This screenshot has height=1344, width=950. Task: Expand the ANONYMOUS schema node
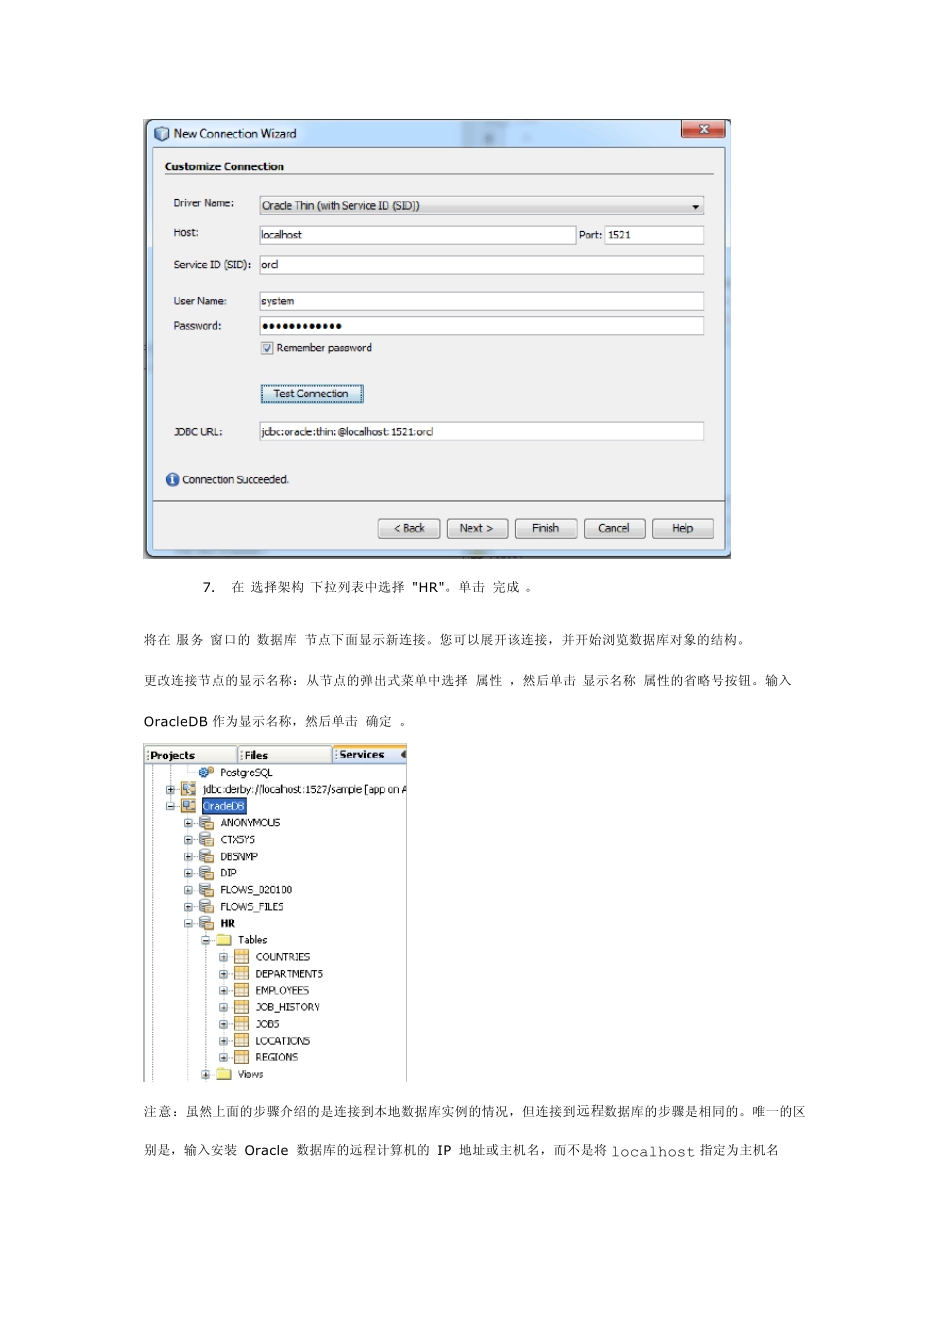pyautogui.click(x=188, y=823)
